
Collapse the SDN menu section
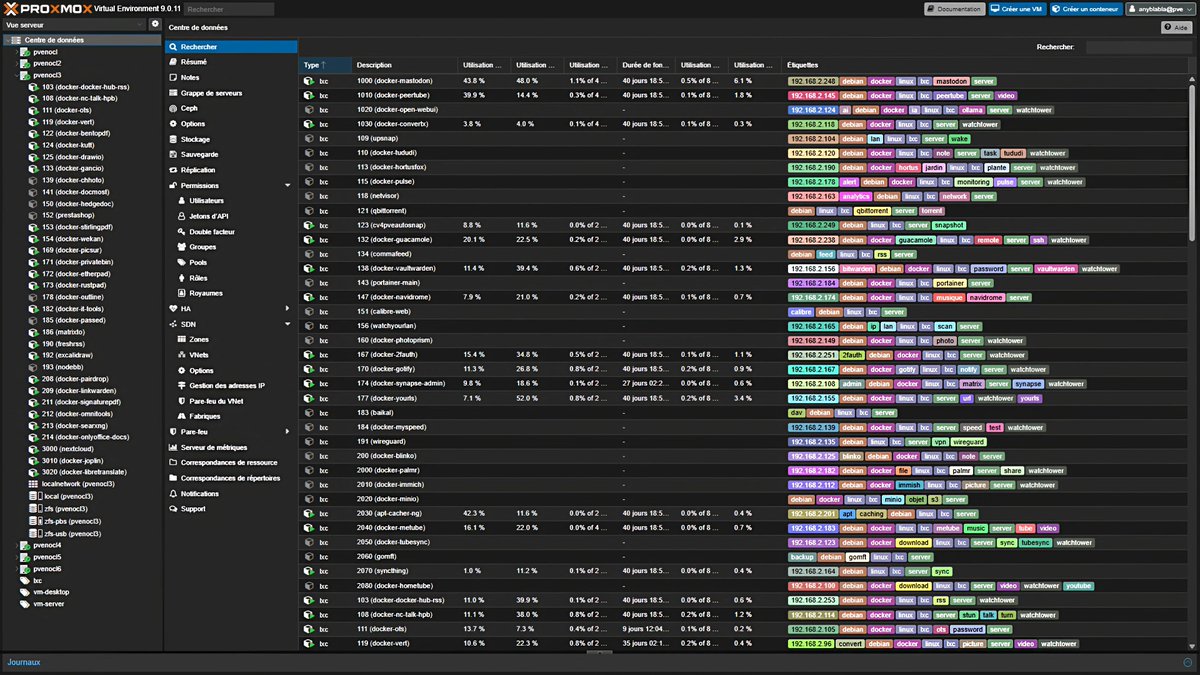coord(288,324)
